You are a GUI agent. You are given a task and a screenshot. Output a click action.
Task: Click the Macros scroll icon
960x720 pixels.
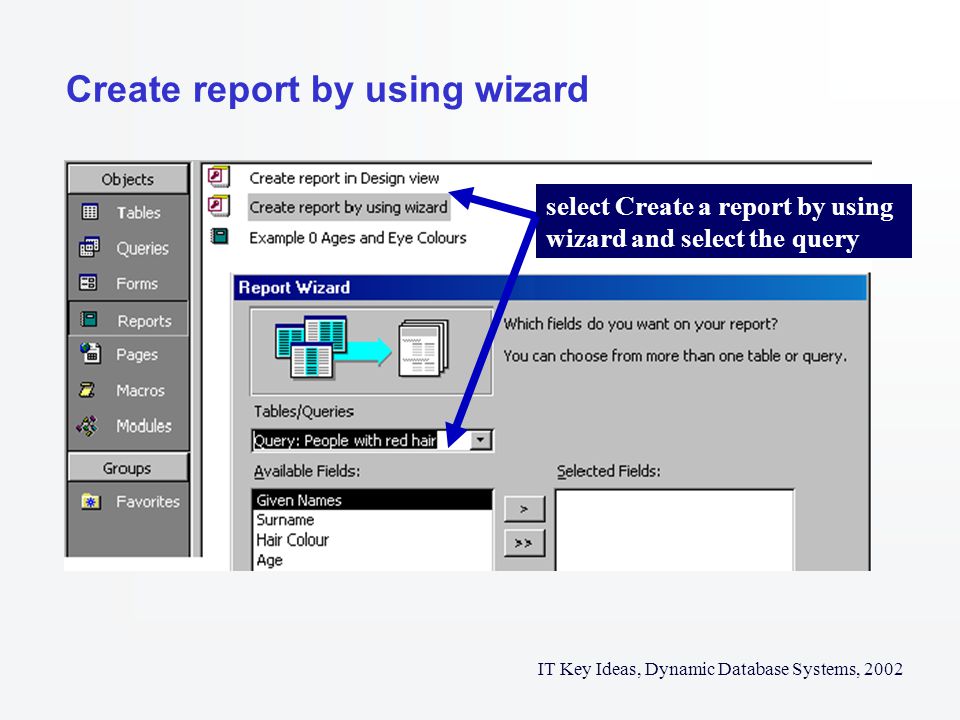coord(87,389)
